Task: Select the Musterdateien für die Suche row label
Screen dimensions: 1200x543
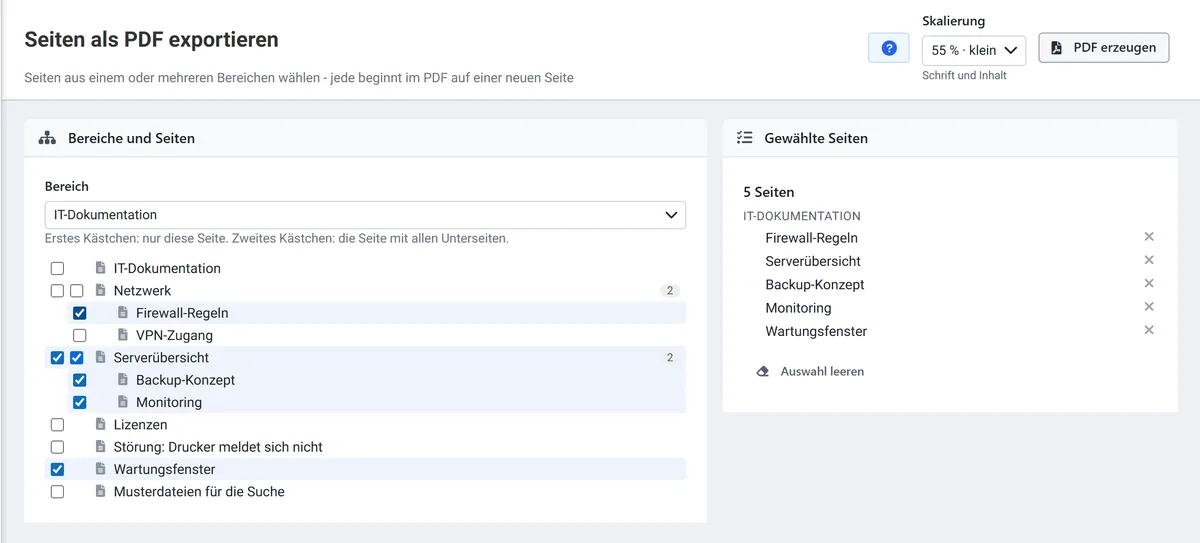Action: click(x=199, y=492)
